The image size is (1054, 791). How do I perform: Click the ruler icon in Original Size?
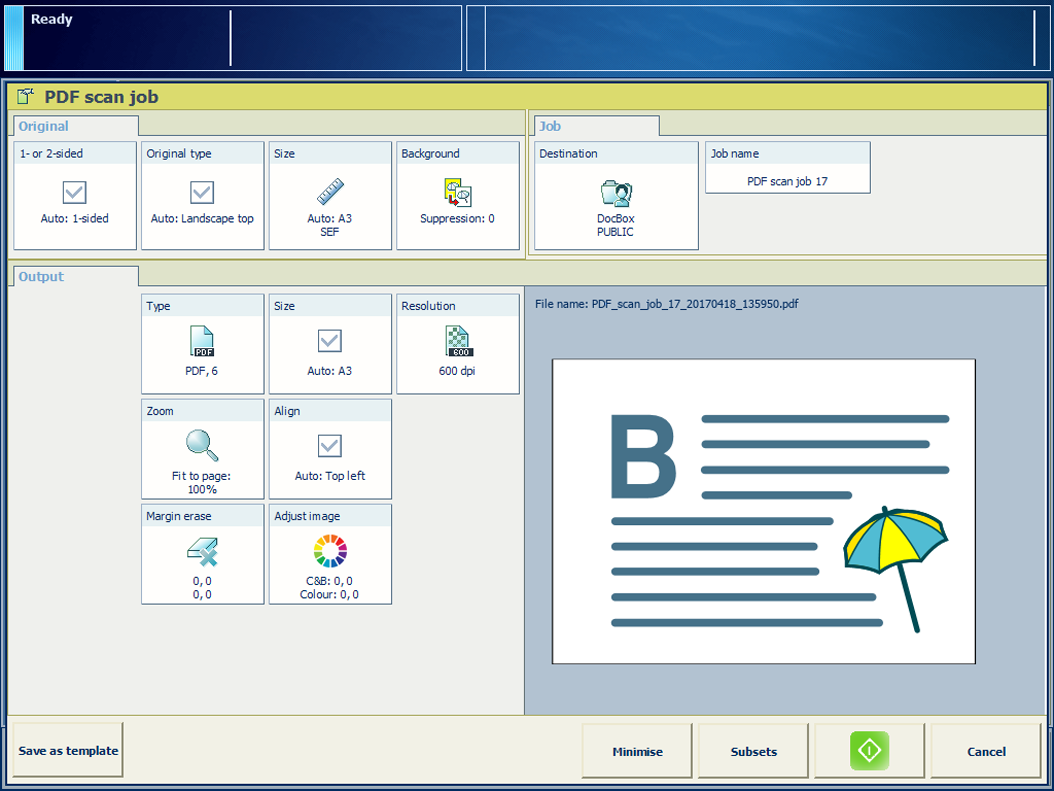tap(330, 192)
